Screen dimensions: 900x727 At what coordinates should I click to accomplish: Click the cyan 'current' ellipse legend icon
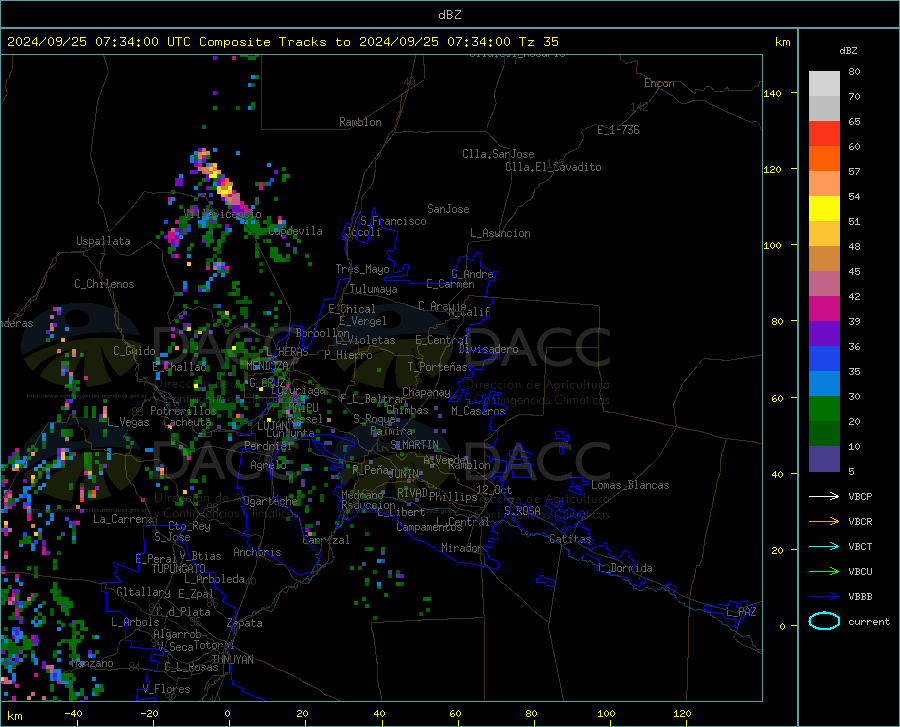(824, 621)
